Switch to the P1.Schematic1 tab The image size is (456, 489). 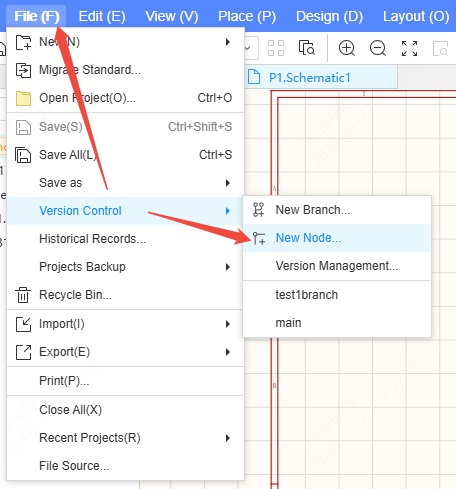click(x=321, y=77)
